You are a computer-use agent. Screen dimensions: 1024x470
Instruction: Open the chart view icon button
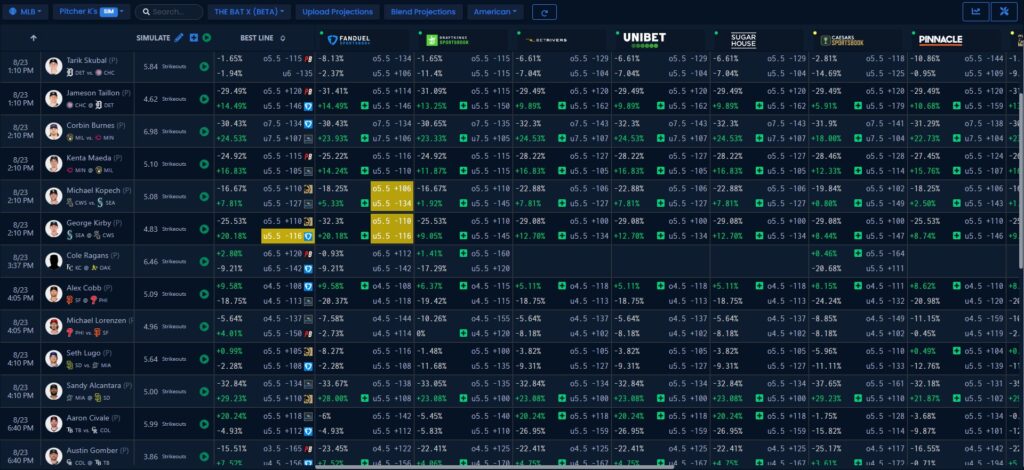(x=976, y=11)
